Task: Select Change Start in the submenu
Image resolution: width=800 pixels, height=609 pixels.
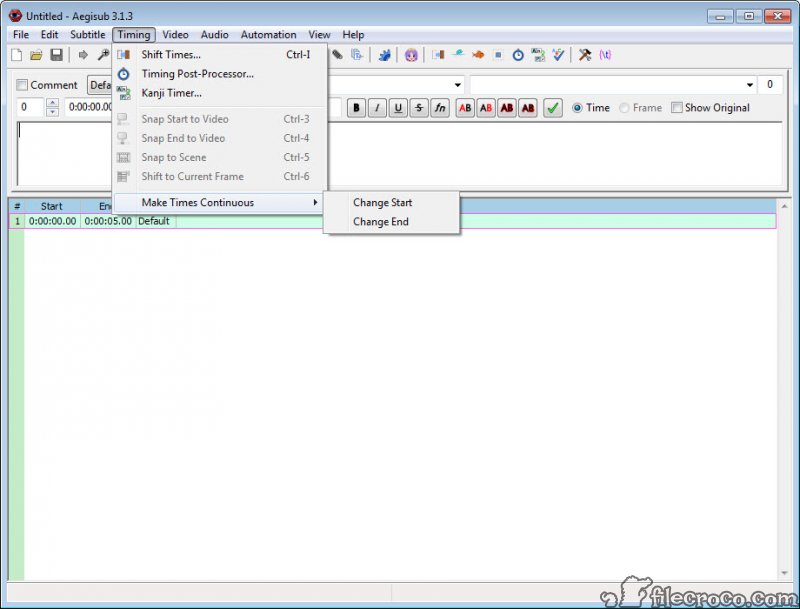Action: (x=391, y=202)
